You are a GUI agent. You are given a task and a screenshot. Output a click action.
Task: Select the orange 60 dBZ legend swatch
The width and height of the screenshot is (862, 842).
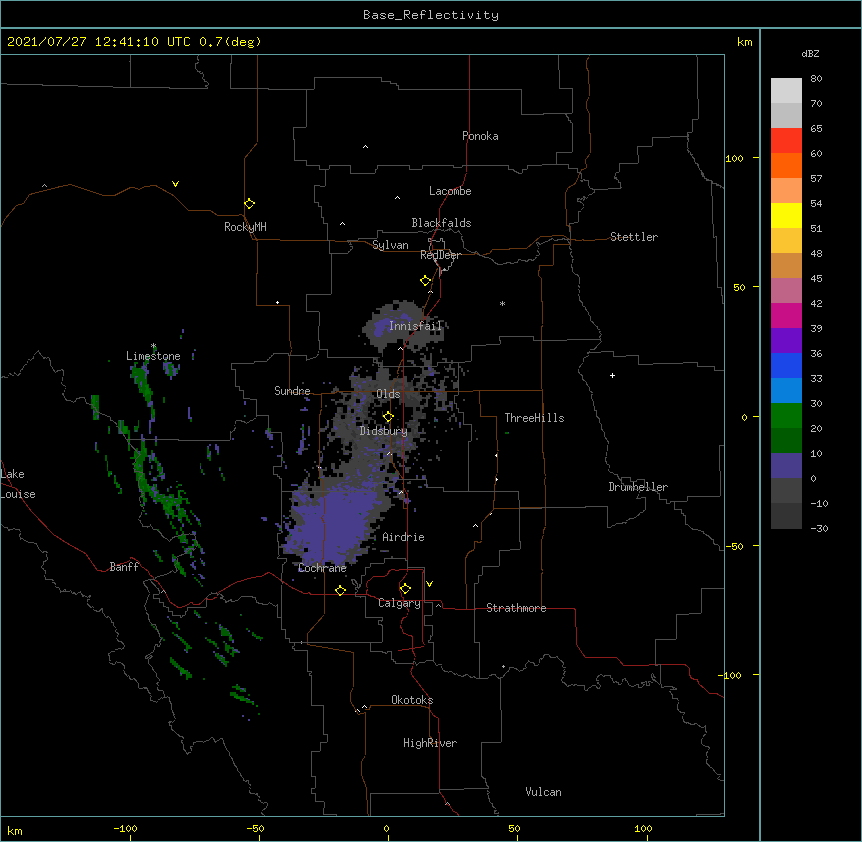tap(786, 165)
